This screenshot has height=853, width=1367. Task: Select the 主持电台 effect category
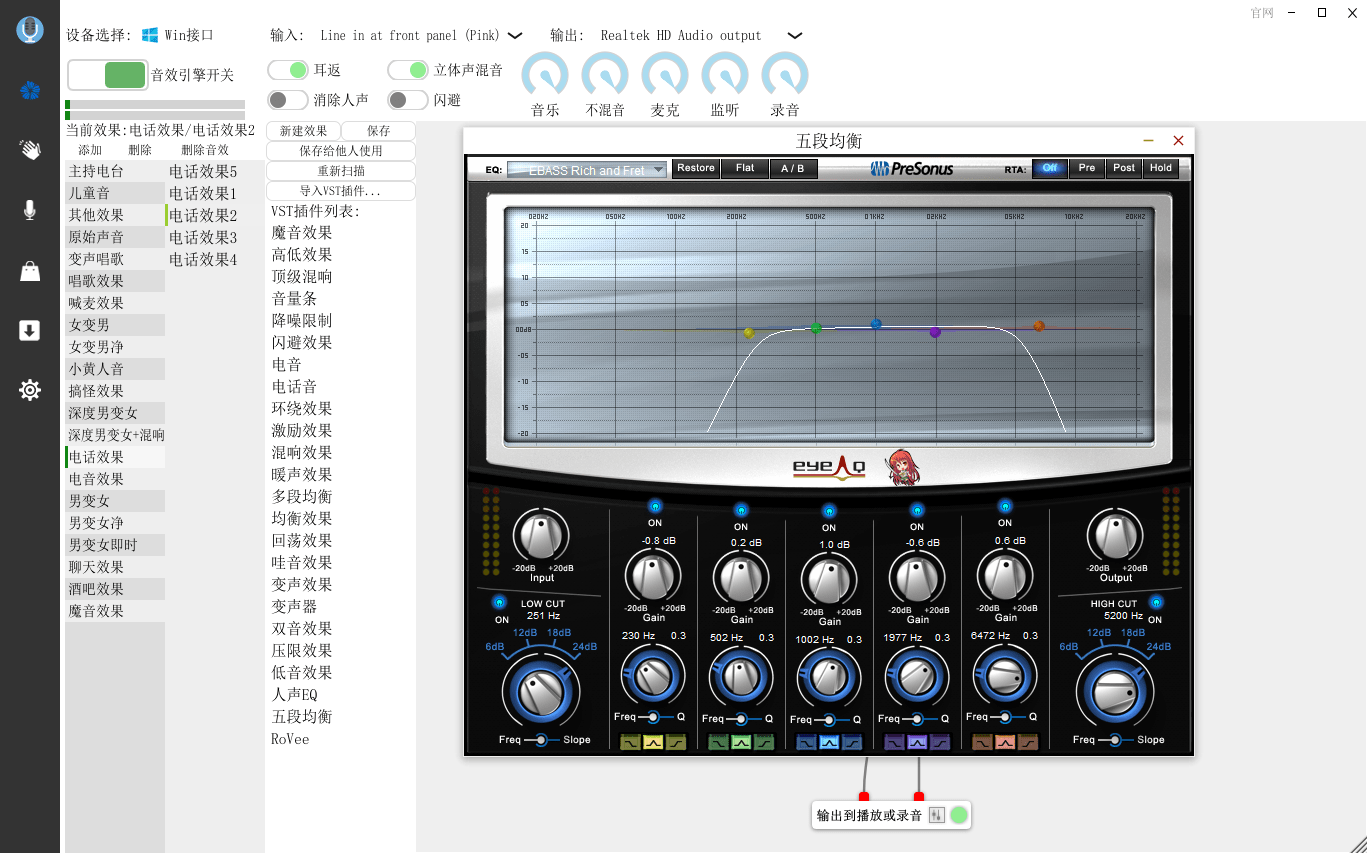(x=115, y=171)
